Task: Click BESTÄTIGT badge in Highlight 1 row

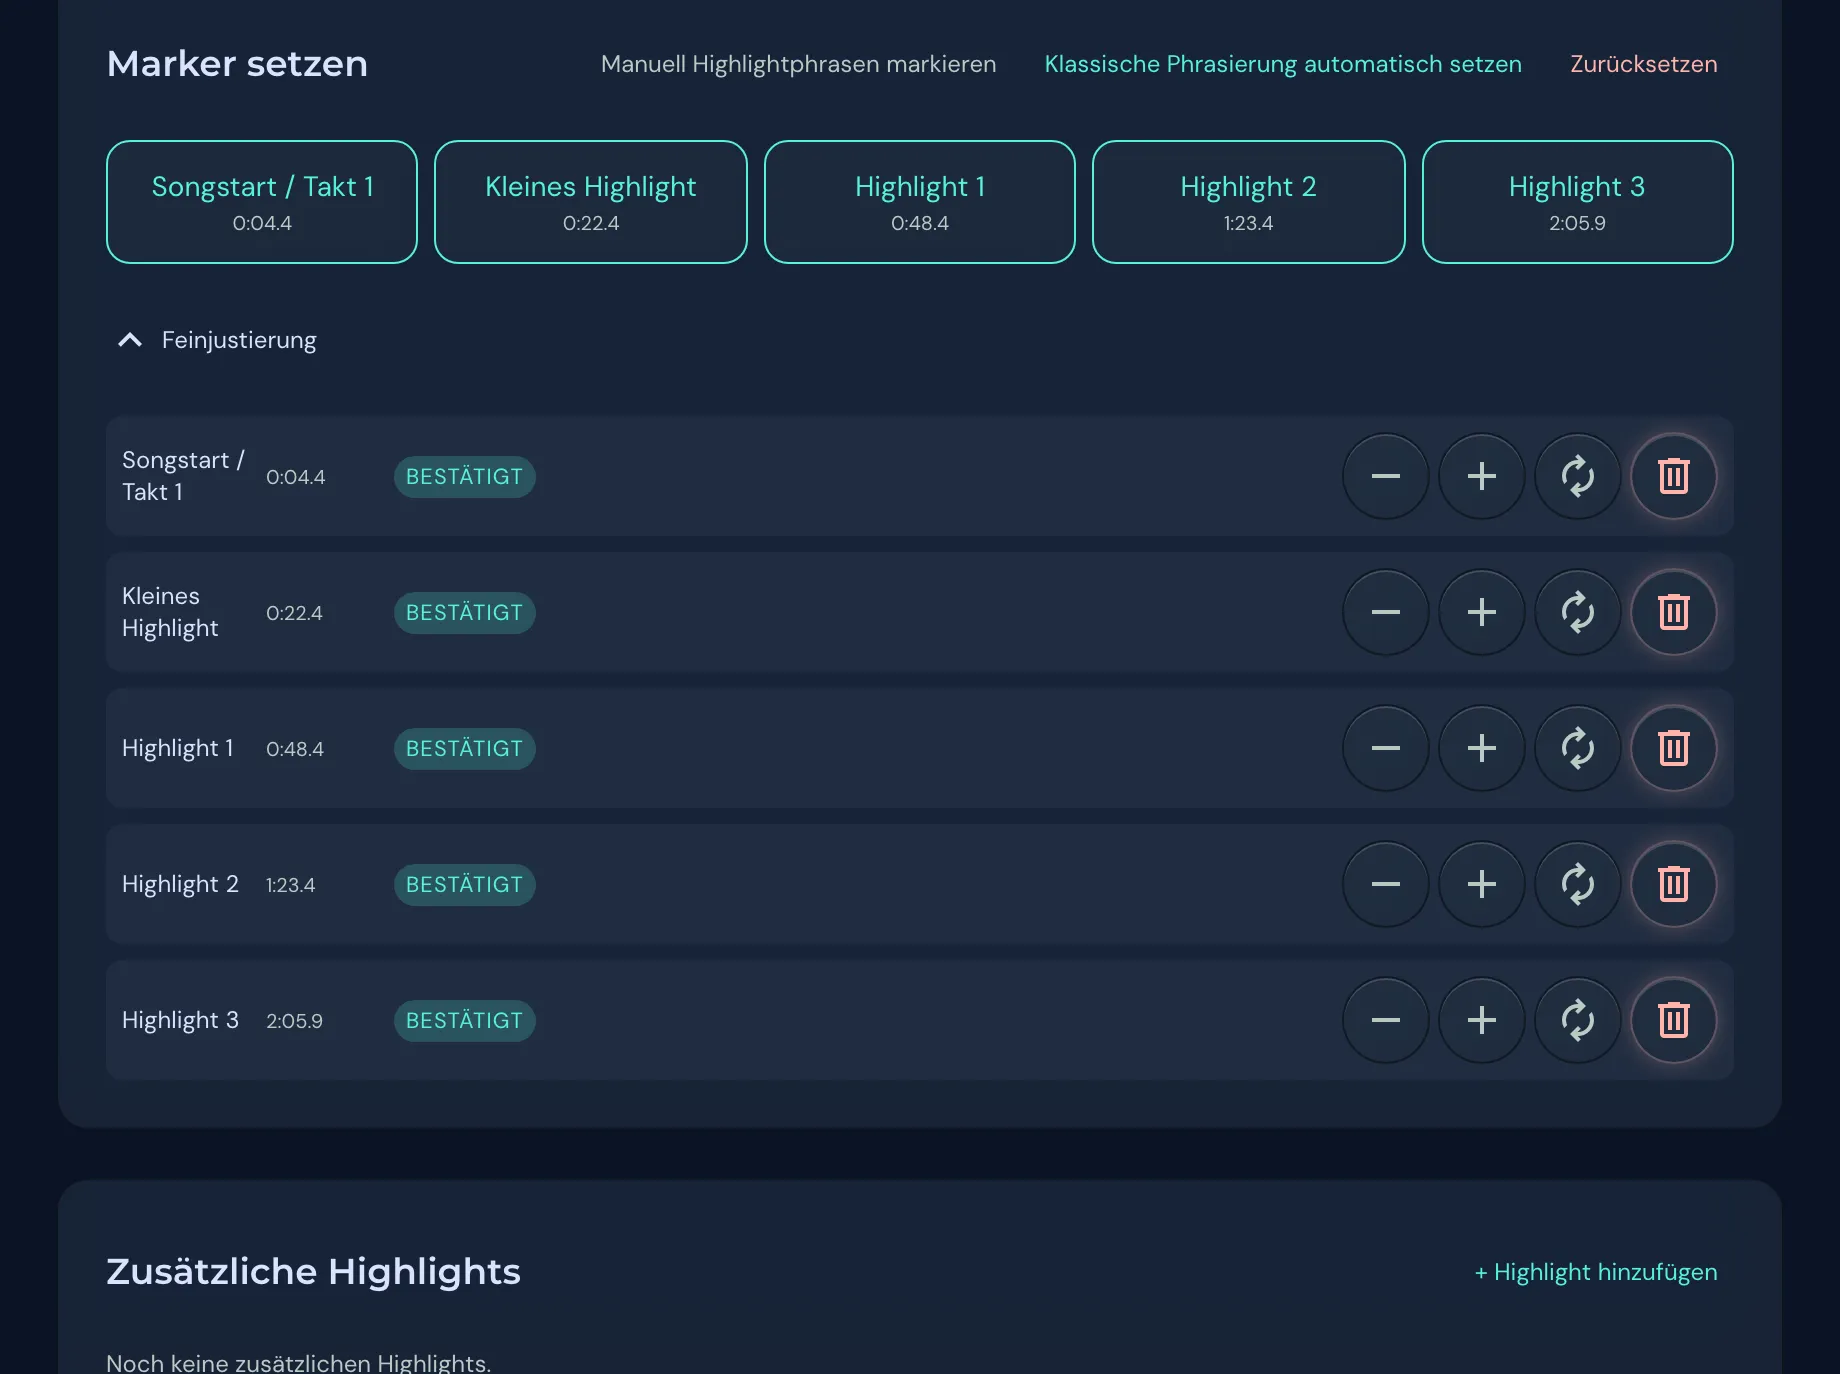Action: coord(464,749)
